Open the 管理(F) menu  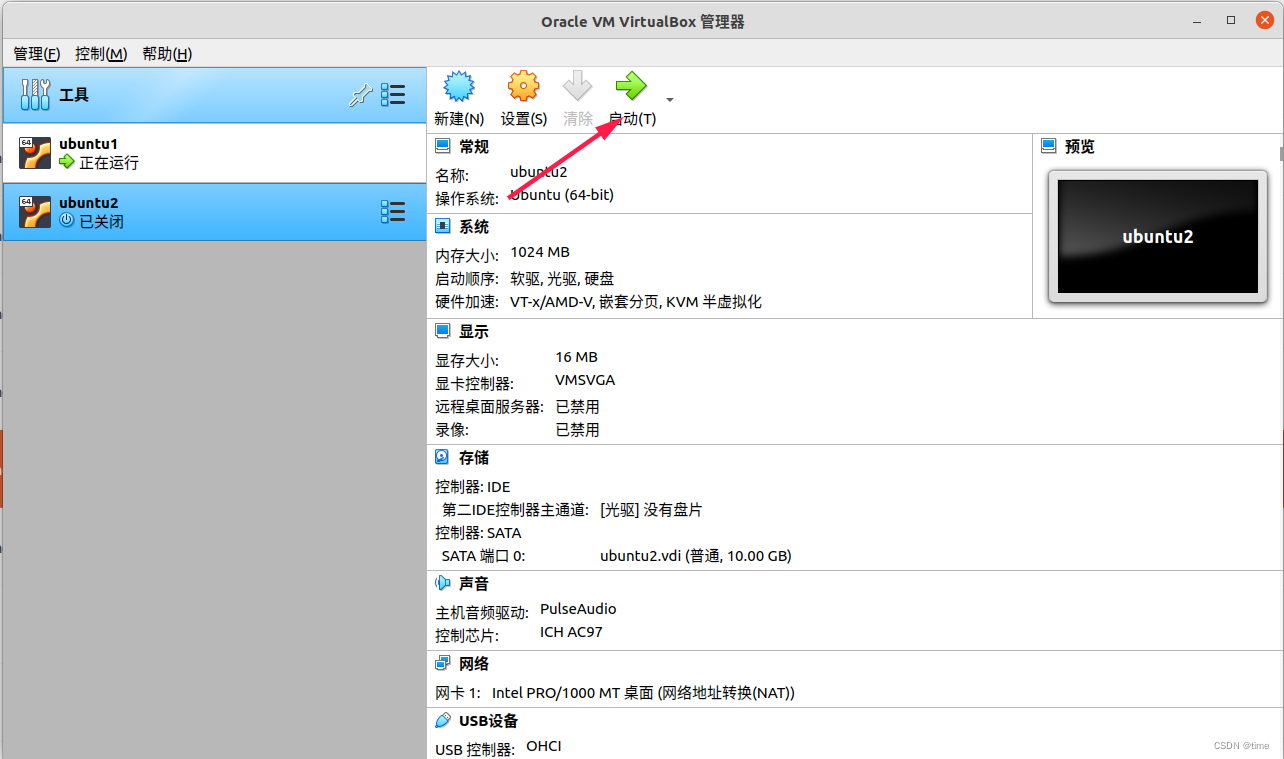click(37, 54)
